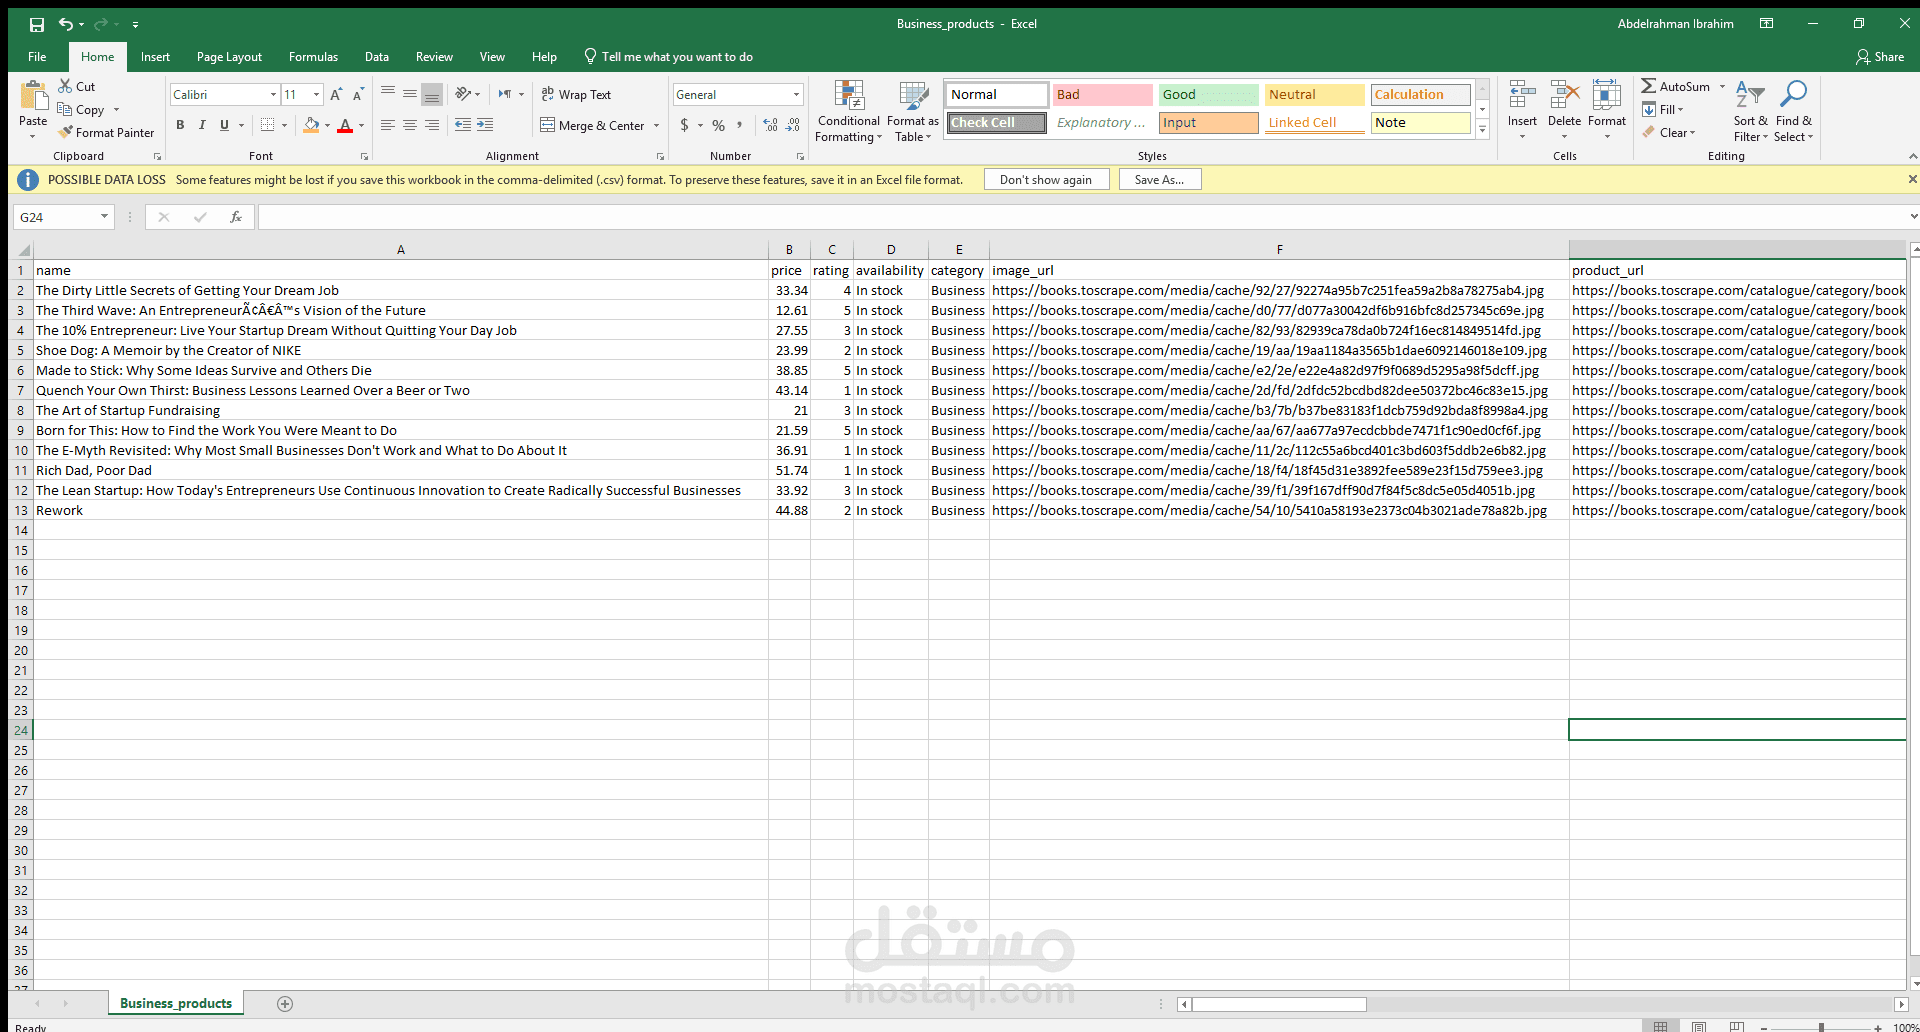The width and height of the screenshot is (1920, 1032).
Task: Open the Calibri font name dropdown
Action: pos(273,94)
